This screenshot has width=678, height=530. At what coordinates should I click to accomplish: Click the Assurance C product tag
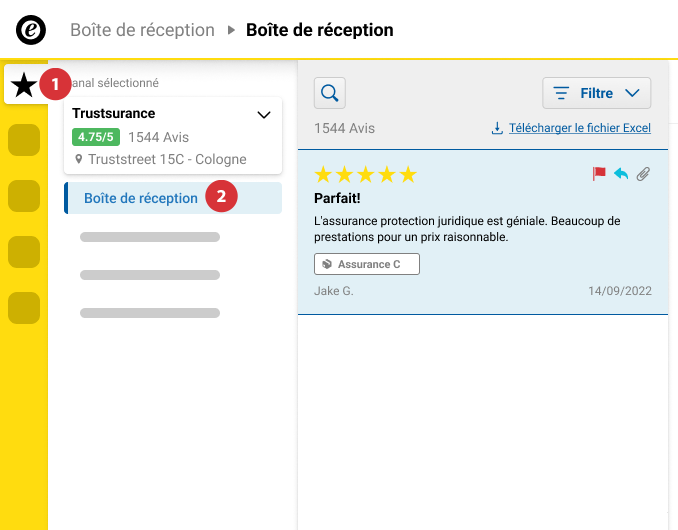pos(367,264)
